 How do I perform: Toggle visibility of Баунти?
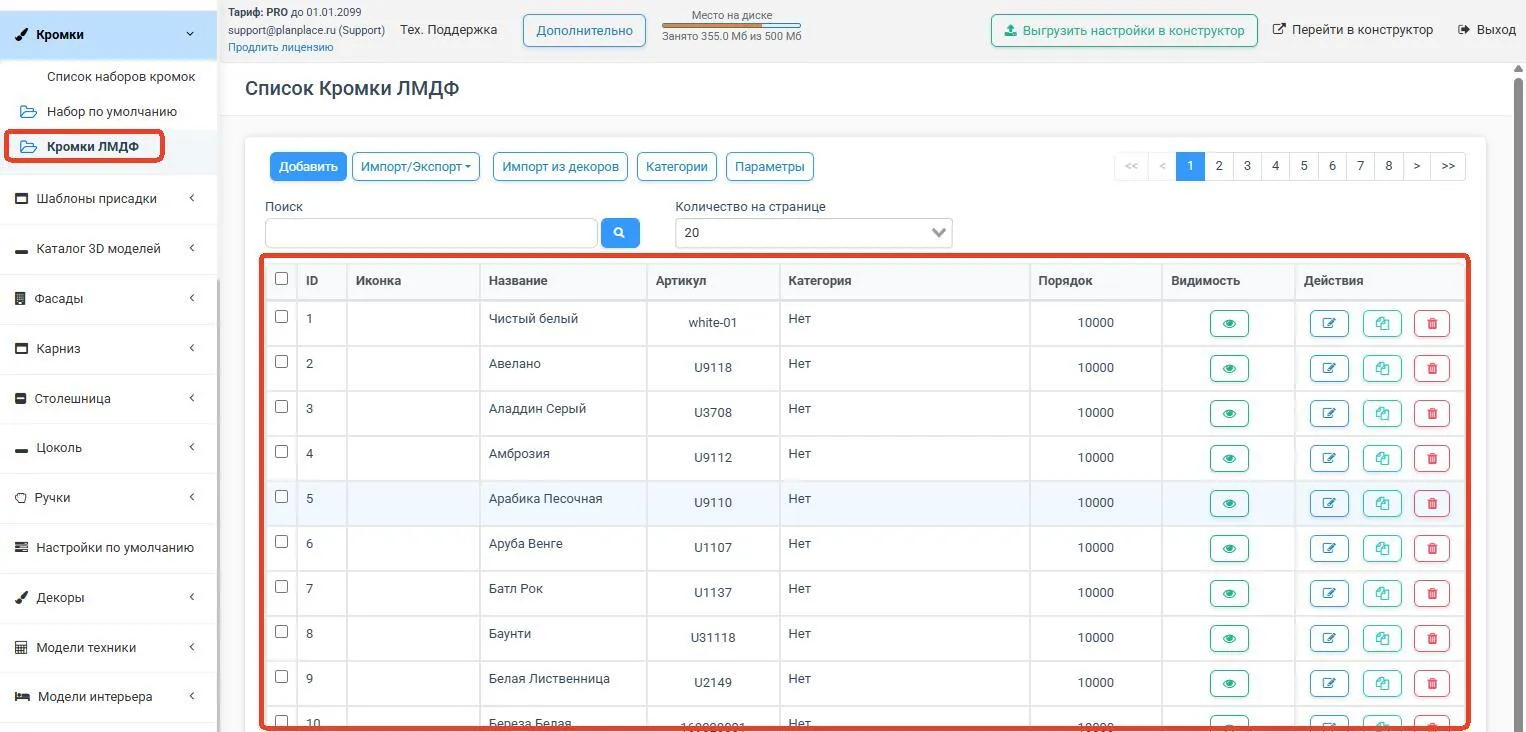click(1229, 638)
